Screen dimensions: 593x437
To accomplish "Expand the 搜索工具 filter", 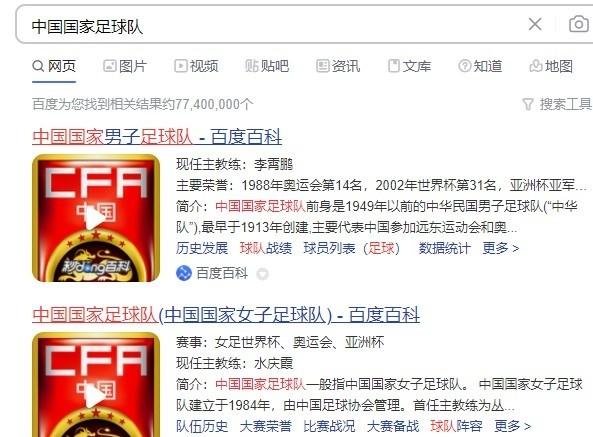I will 557,104.
